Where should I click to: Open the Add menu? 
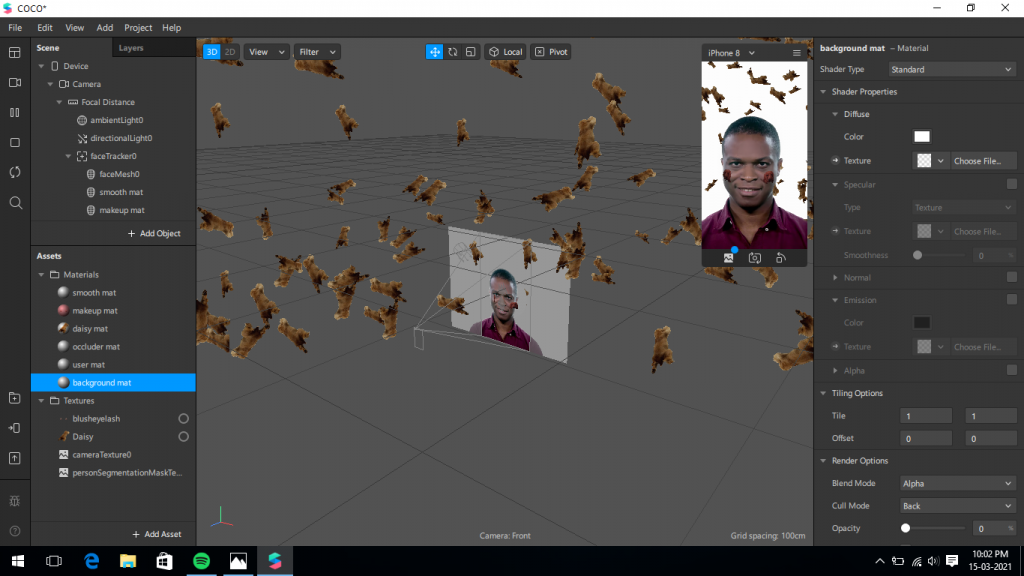tap(104, 27)
